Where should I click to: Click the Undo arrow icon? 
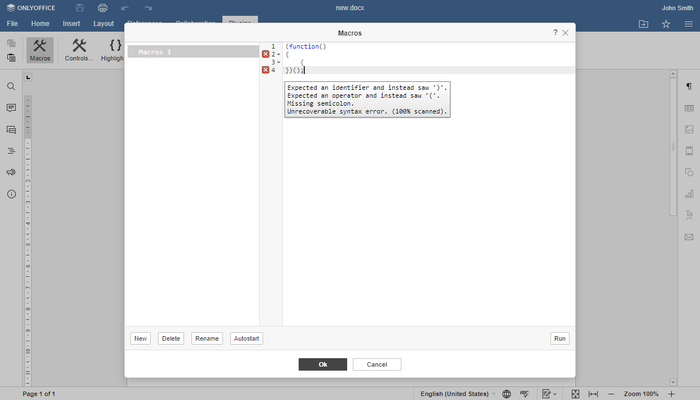[125, 8]
